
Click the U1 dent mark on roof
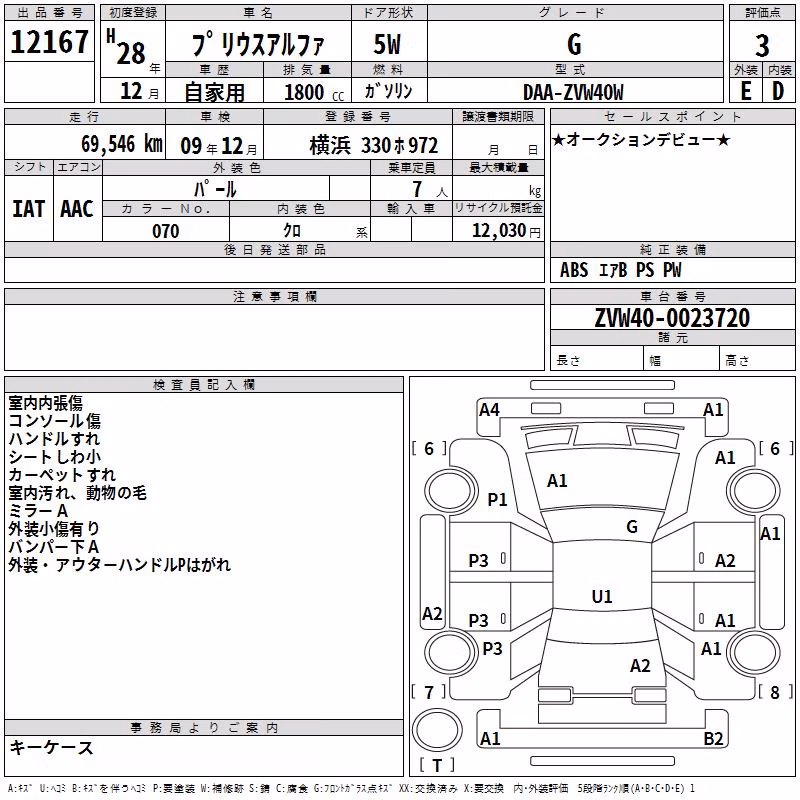602,596
